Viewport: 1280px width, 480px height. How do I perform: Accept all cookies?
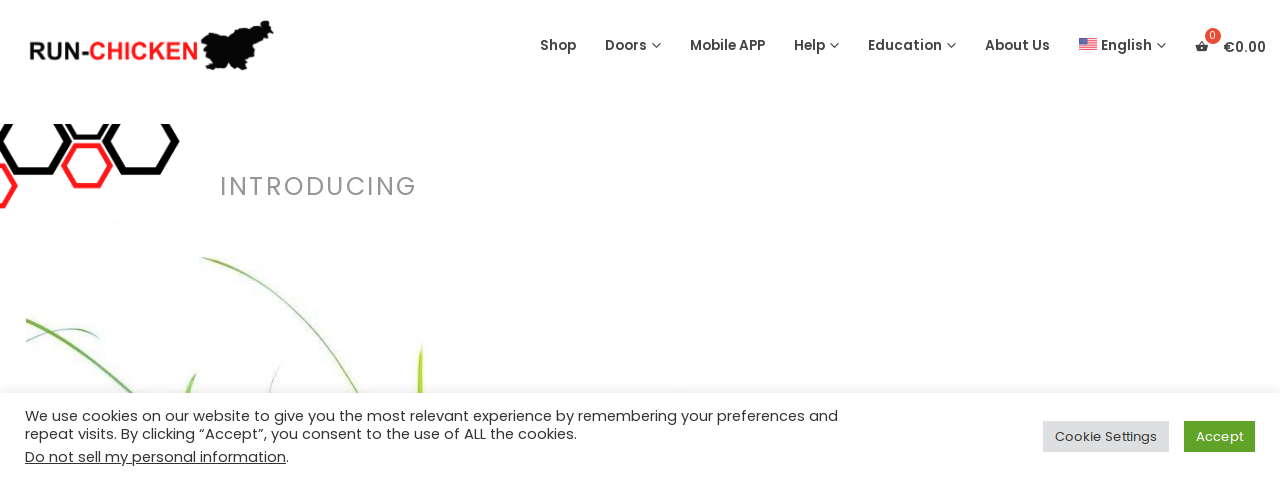tap(1219, 436)
